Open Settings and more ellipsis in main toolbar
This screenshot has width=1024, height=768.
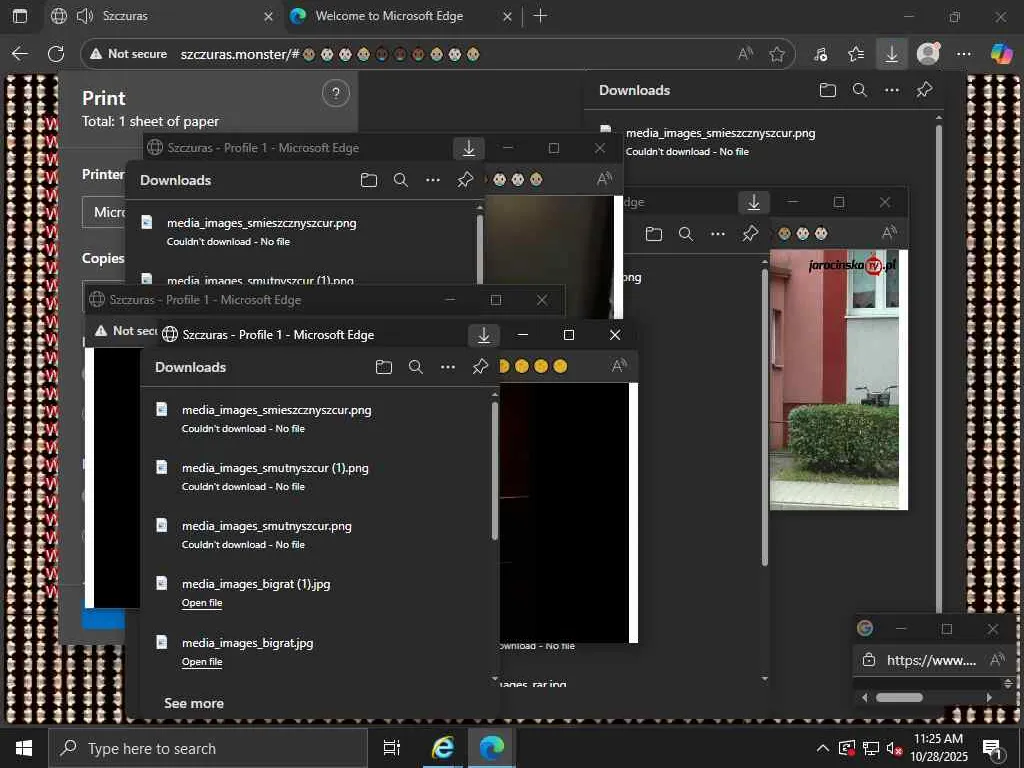[x=964, y=54]
